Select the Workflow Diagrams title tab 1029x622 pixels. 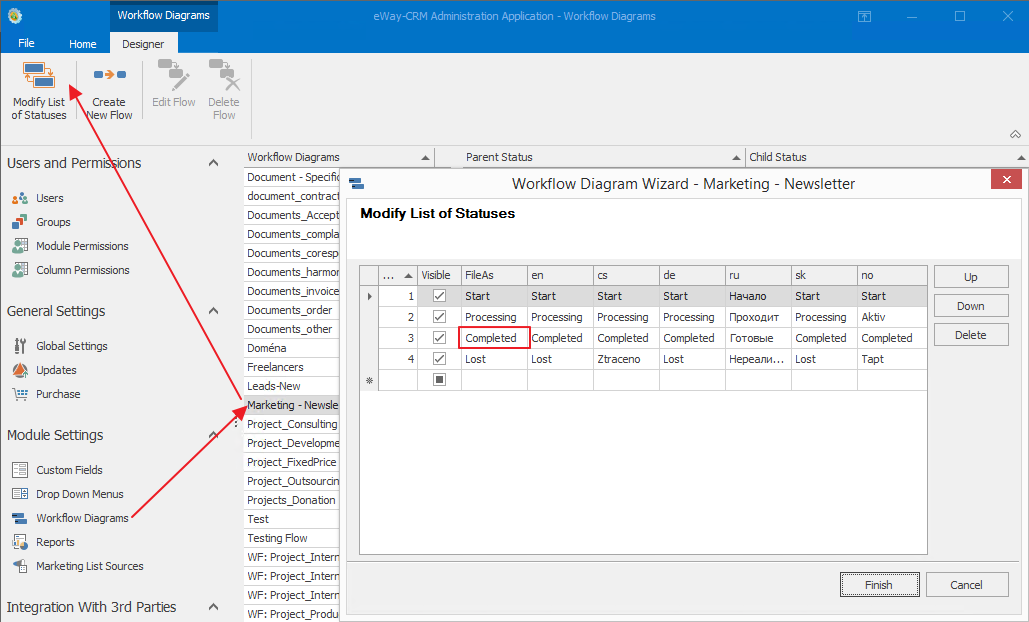(163, 16)
